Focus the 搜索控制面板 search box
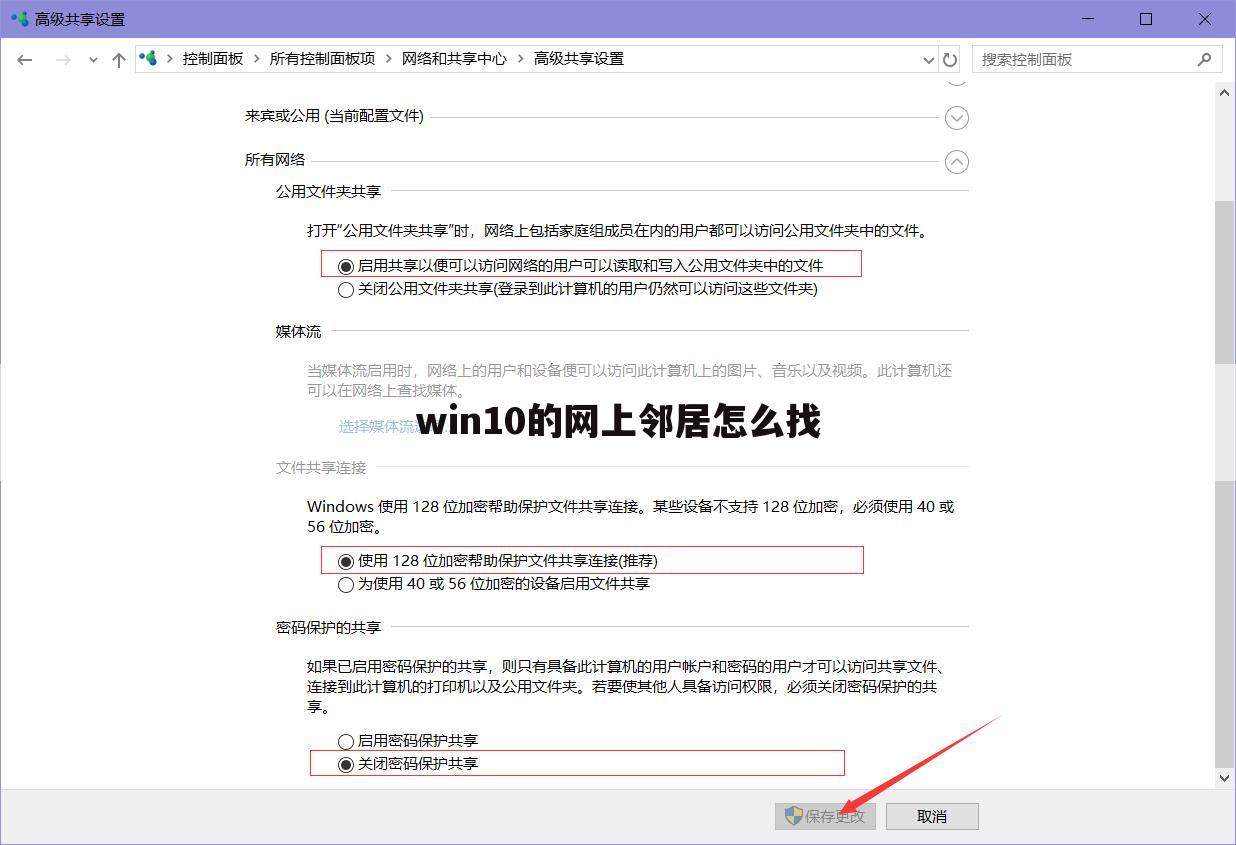Image resolution: width=1236 pixels, height=845 pixels. (x=1096, y=59)
